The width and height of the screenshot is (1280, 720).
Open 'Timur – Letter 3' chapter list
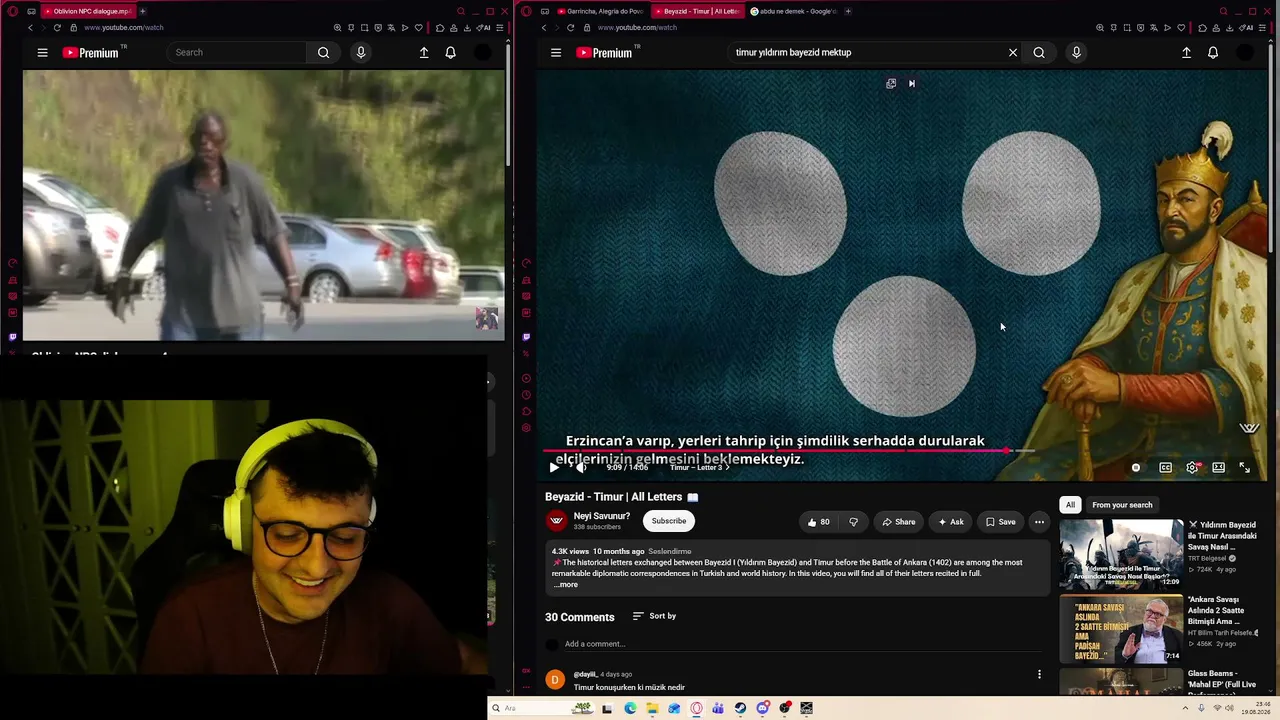700,467
